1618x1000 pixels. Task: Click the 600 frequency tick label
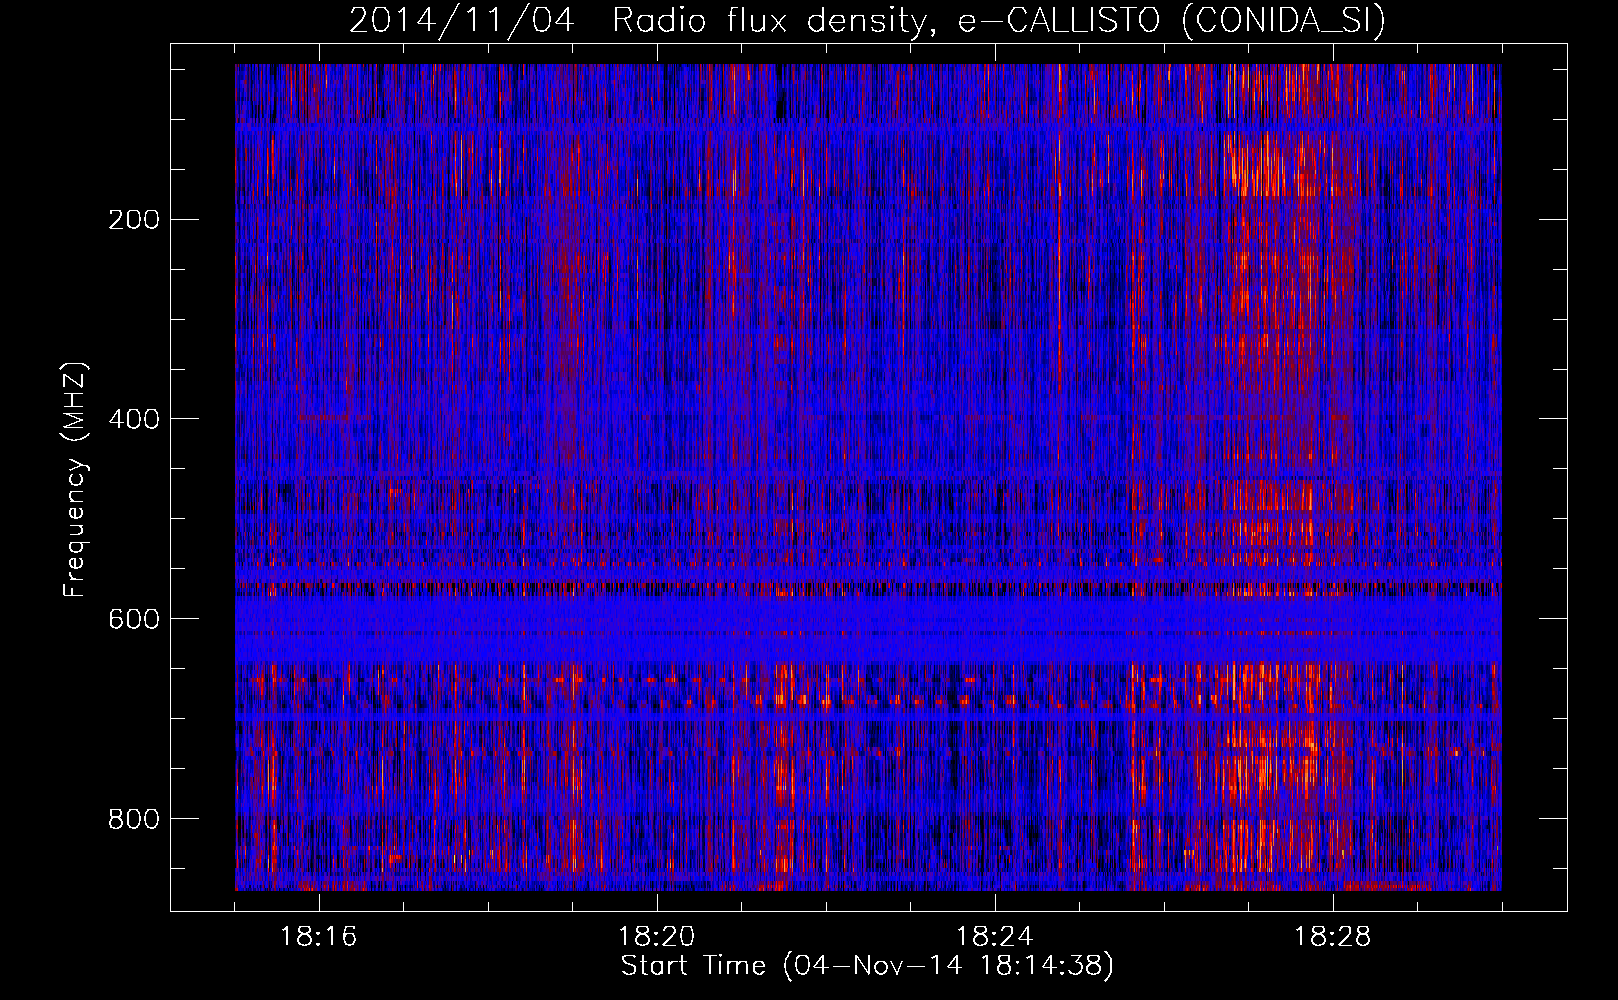click(x=134, y=619)
